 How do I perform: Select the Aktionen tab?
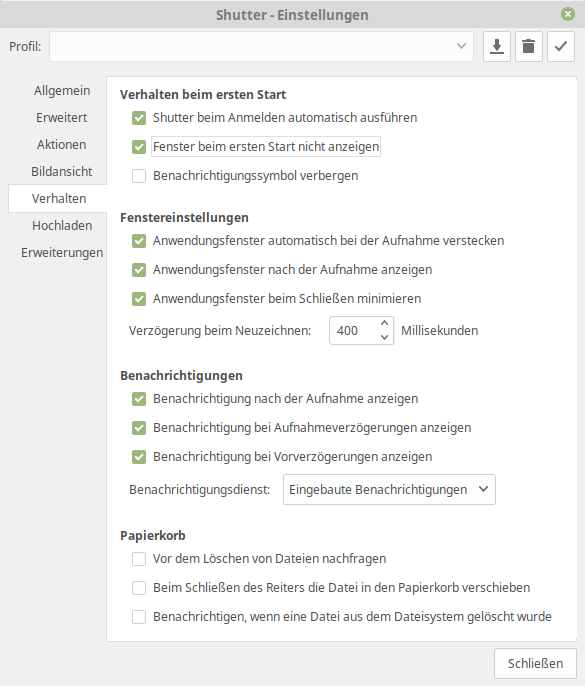pos(62,145)
